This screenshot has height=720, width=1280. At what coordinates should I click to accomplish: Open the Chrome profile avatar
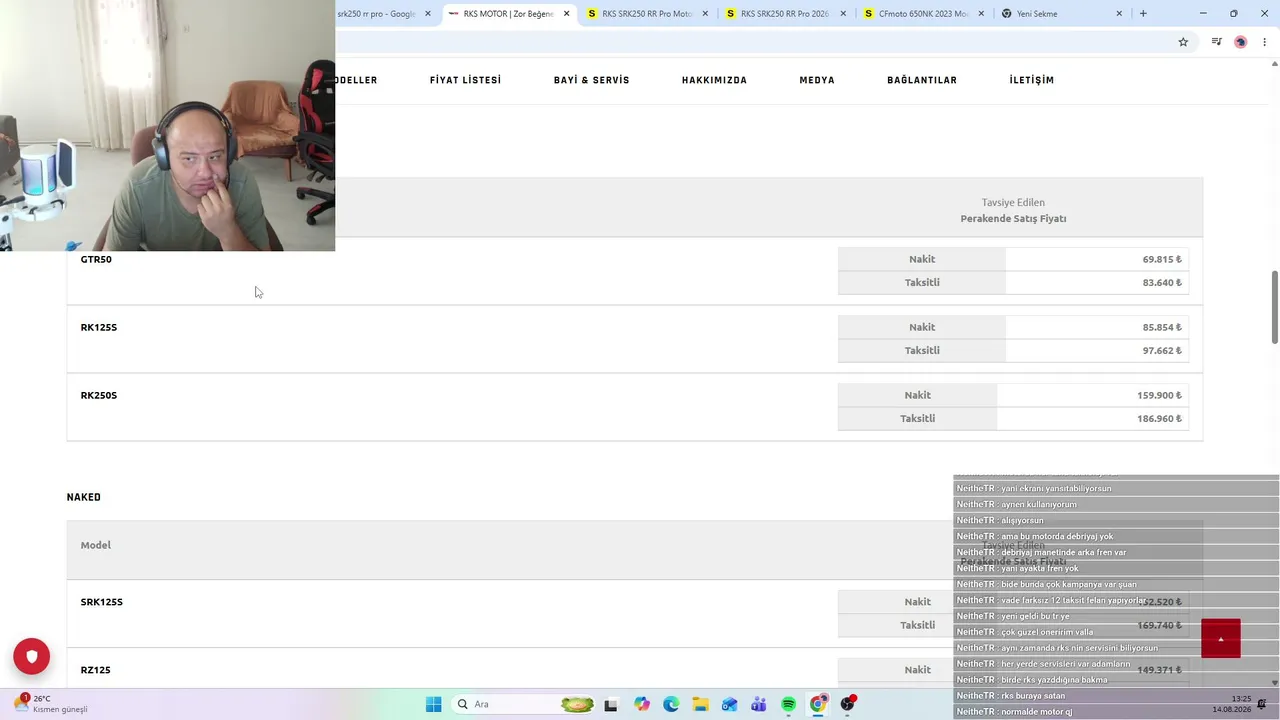click(x=1241, y=42)
